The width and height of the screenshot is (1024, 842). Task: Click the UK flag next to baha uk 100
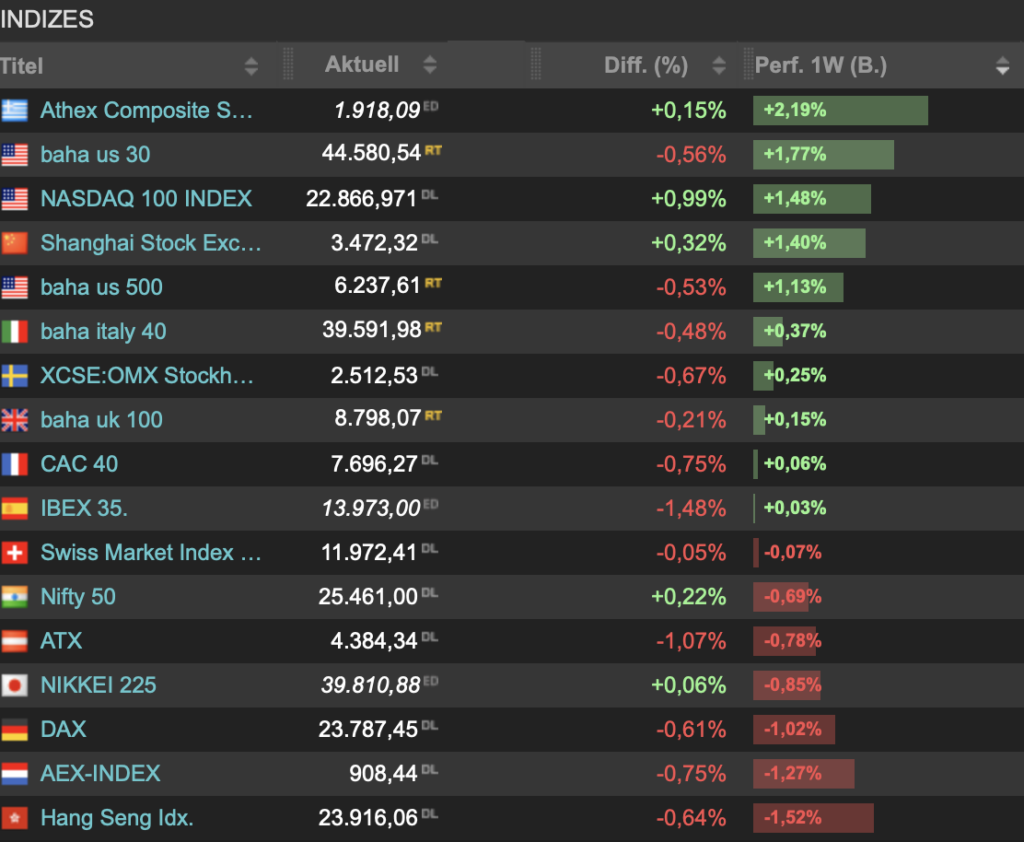14,420
